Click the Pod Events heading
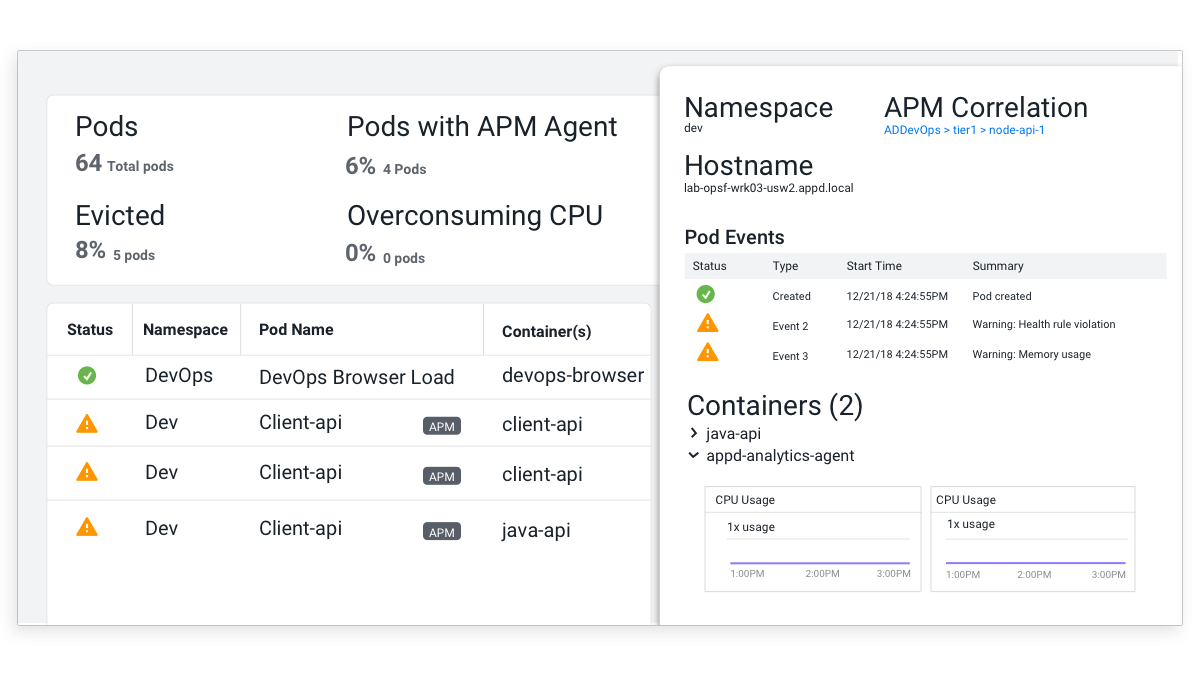The width and height of the screenshot is (1200, 676). (x=735, y=237)
